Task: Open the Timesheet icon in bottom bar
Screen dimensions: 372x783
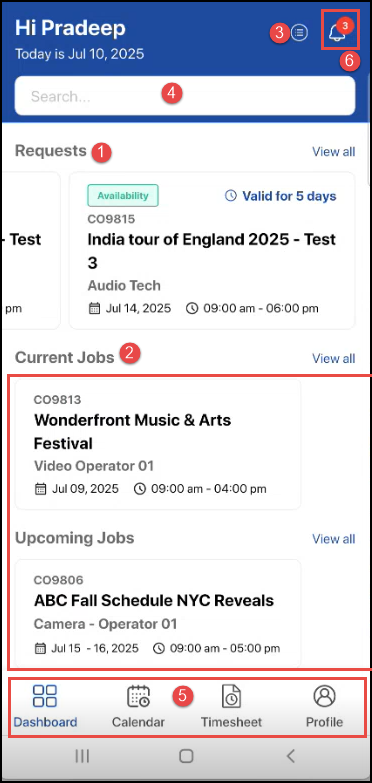Action: coord(231,696)
